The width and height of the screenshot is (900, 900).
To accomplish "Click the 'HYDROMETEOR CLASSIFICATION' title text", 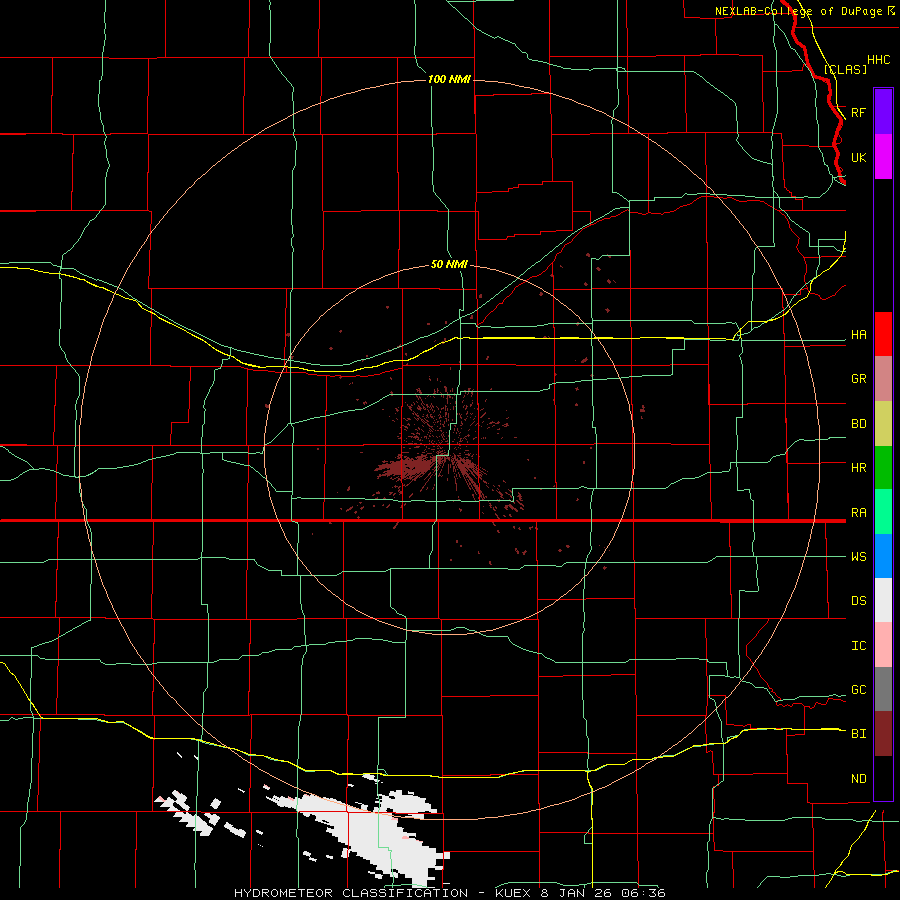I will click(351, 893).
